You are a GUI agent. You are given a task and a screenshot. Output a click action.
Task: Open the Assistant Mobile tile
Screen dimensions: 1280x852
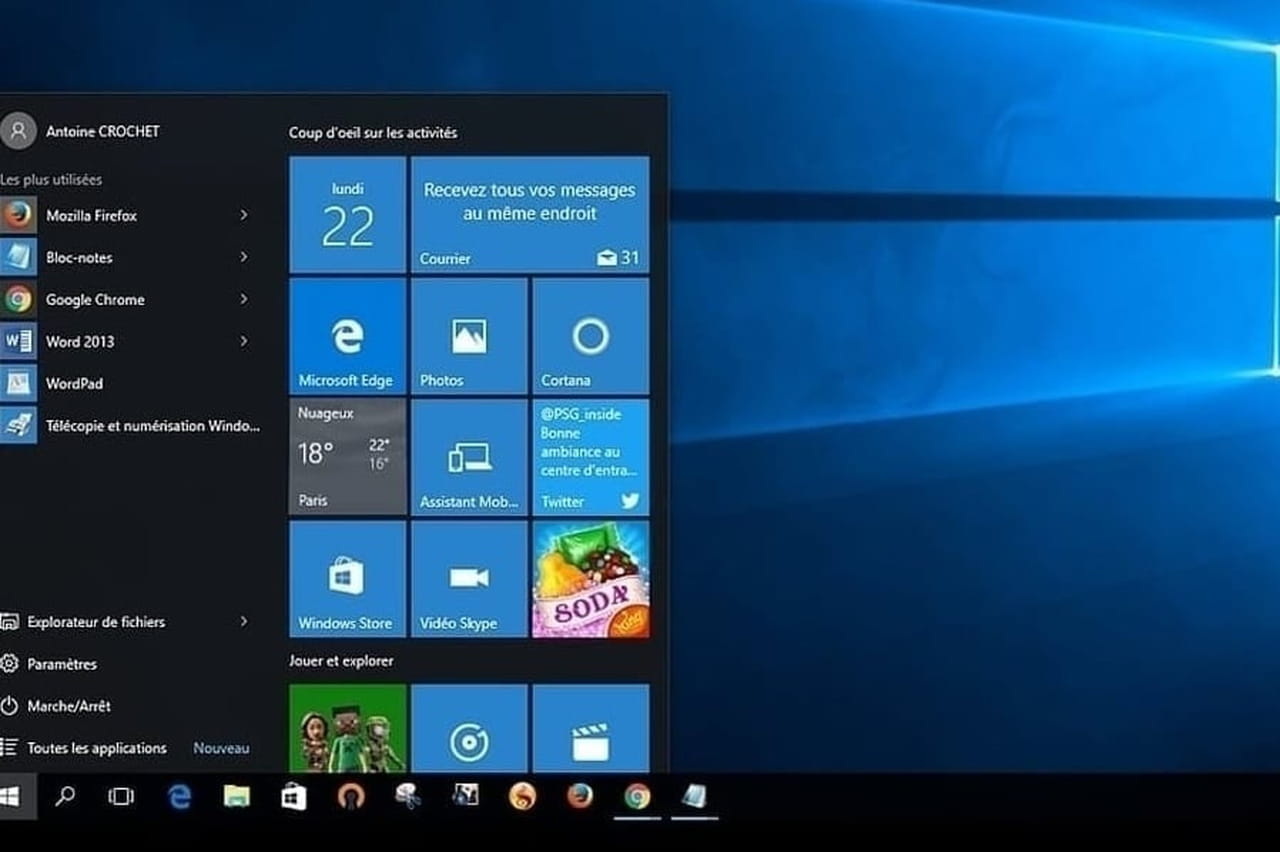click(469, 457)
